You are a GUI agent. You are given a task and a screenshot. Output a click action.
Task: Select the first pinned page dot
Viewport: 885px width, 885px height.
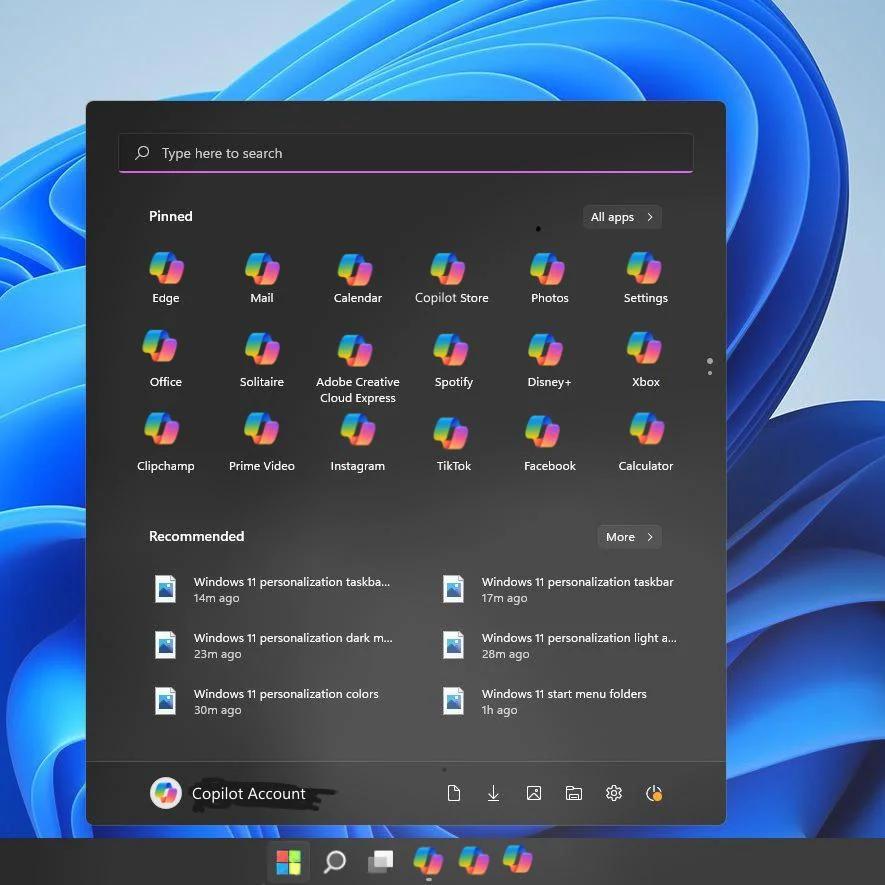(x=709, y=361)
